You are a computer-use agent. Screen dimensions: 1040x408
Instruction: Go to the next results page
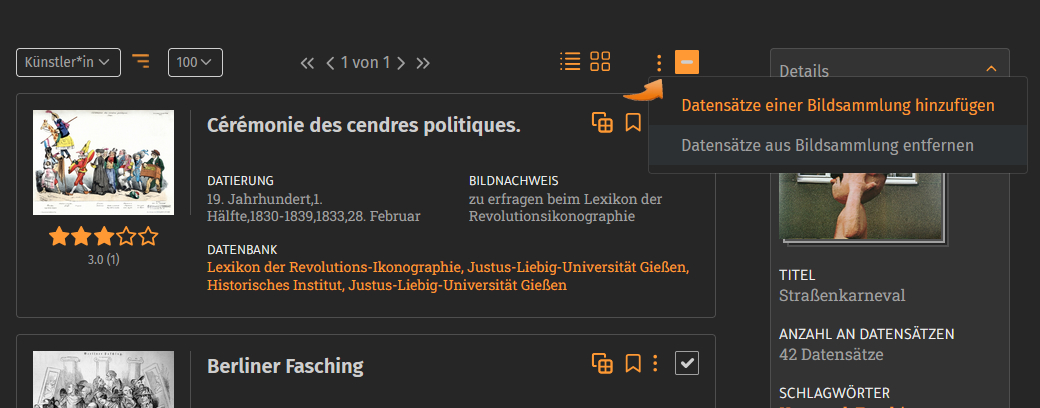pos(401,63)
